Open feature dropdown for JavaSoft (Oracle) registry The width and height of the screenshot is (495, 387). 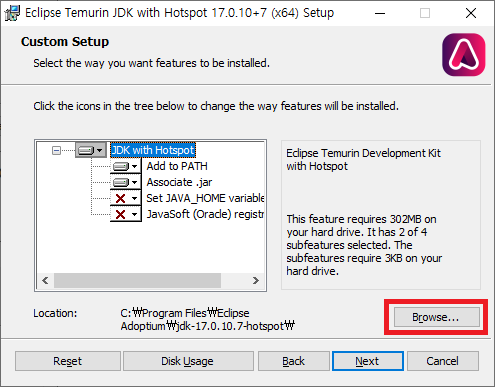(126, 214)
